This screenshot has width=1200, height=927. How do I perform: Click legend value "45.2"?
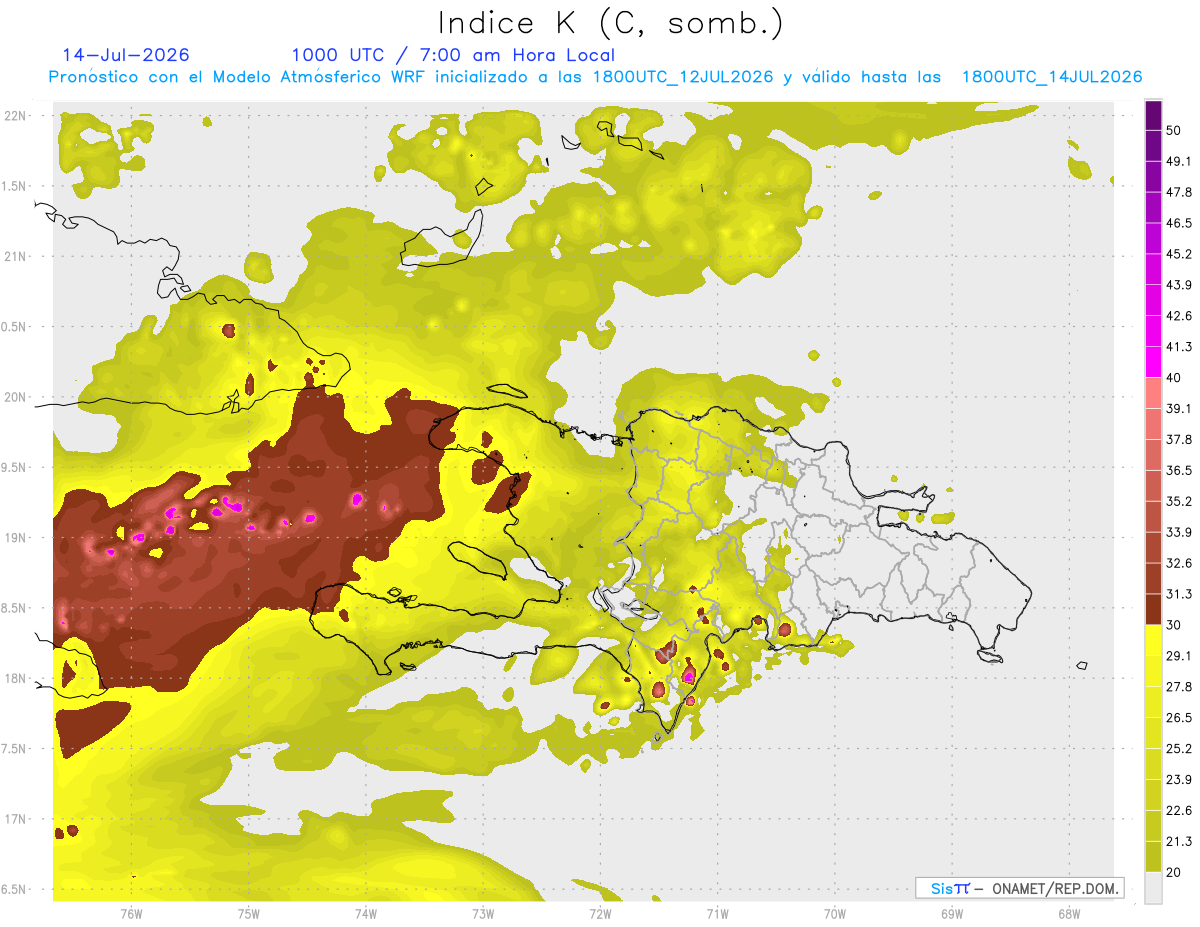tap(1179, 254)
